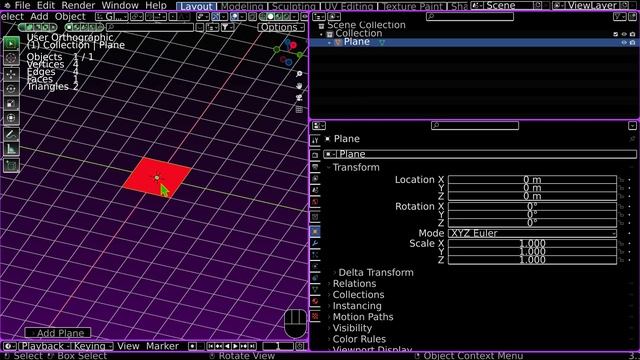Open the File menu

pos(22,5)
